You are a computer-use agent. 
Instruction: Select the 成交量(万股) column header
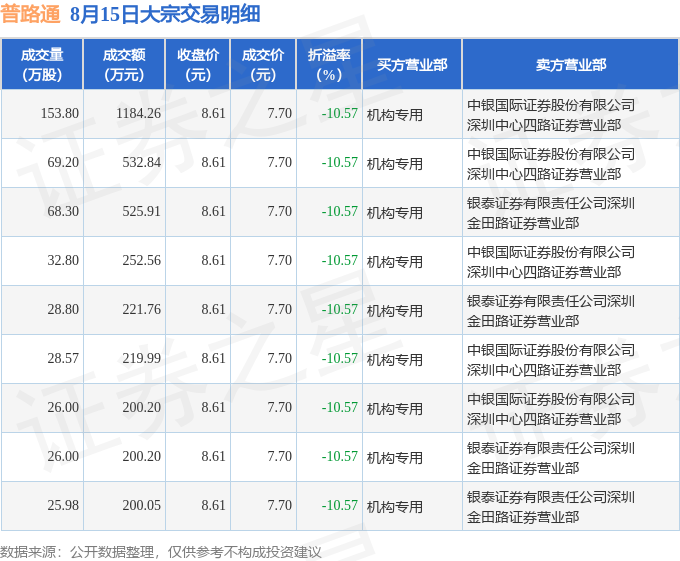pos(42,65)
